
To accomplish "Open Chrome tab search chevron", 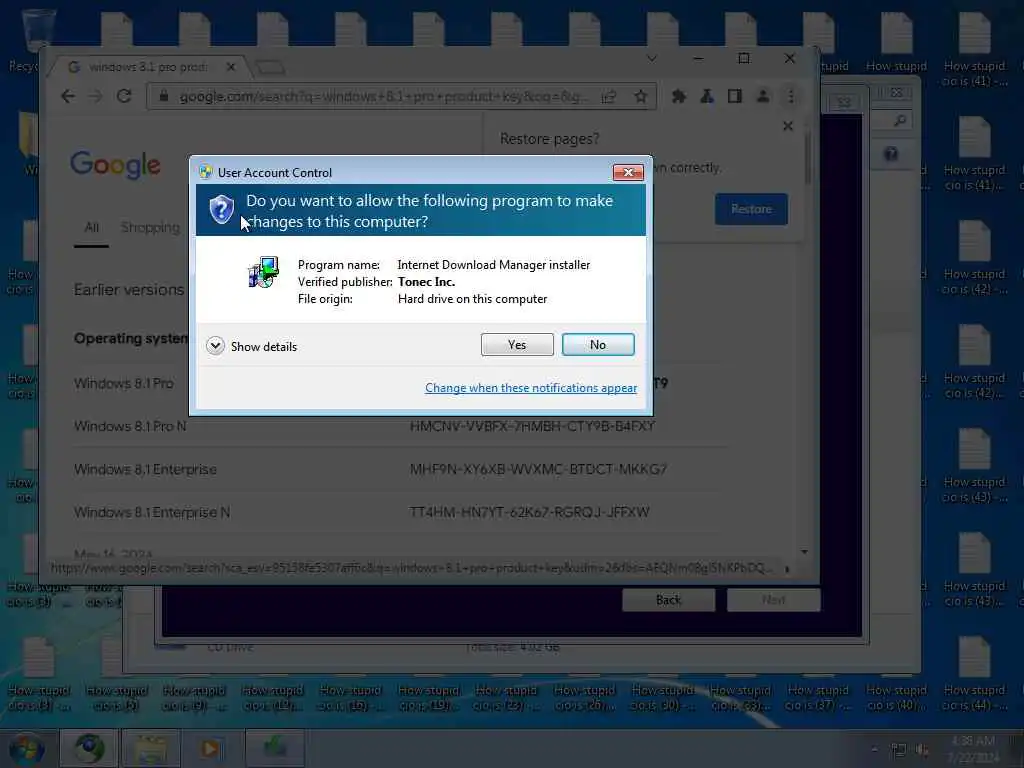I will [x=652, y=59].
